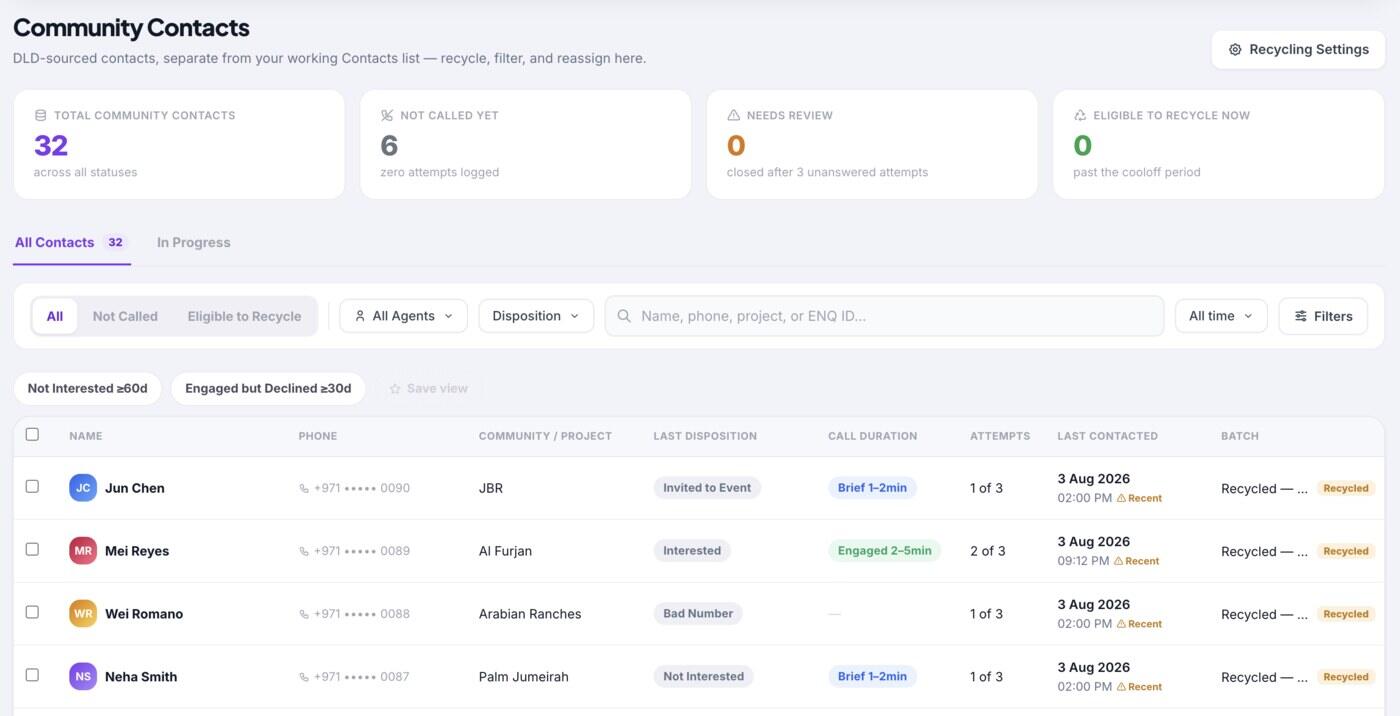Click the Name column header
This screenshot has height=716, width=1400.
[x=86, y=436]
